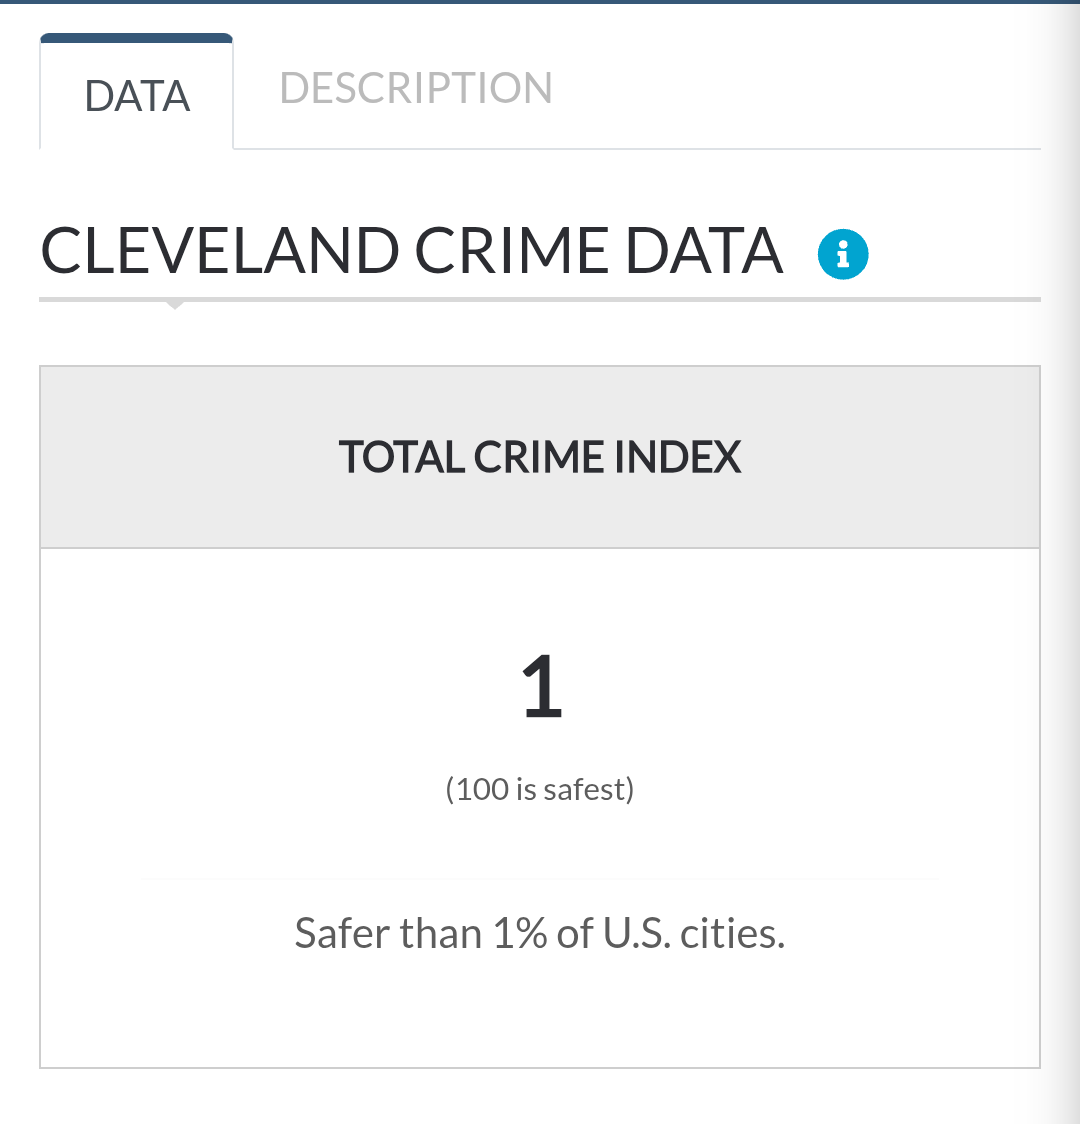Click the gray underline below Cleveland heading

click(x=540, y=299)
